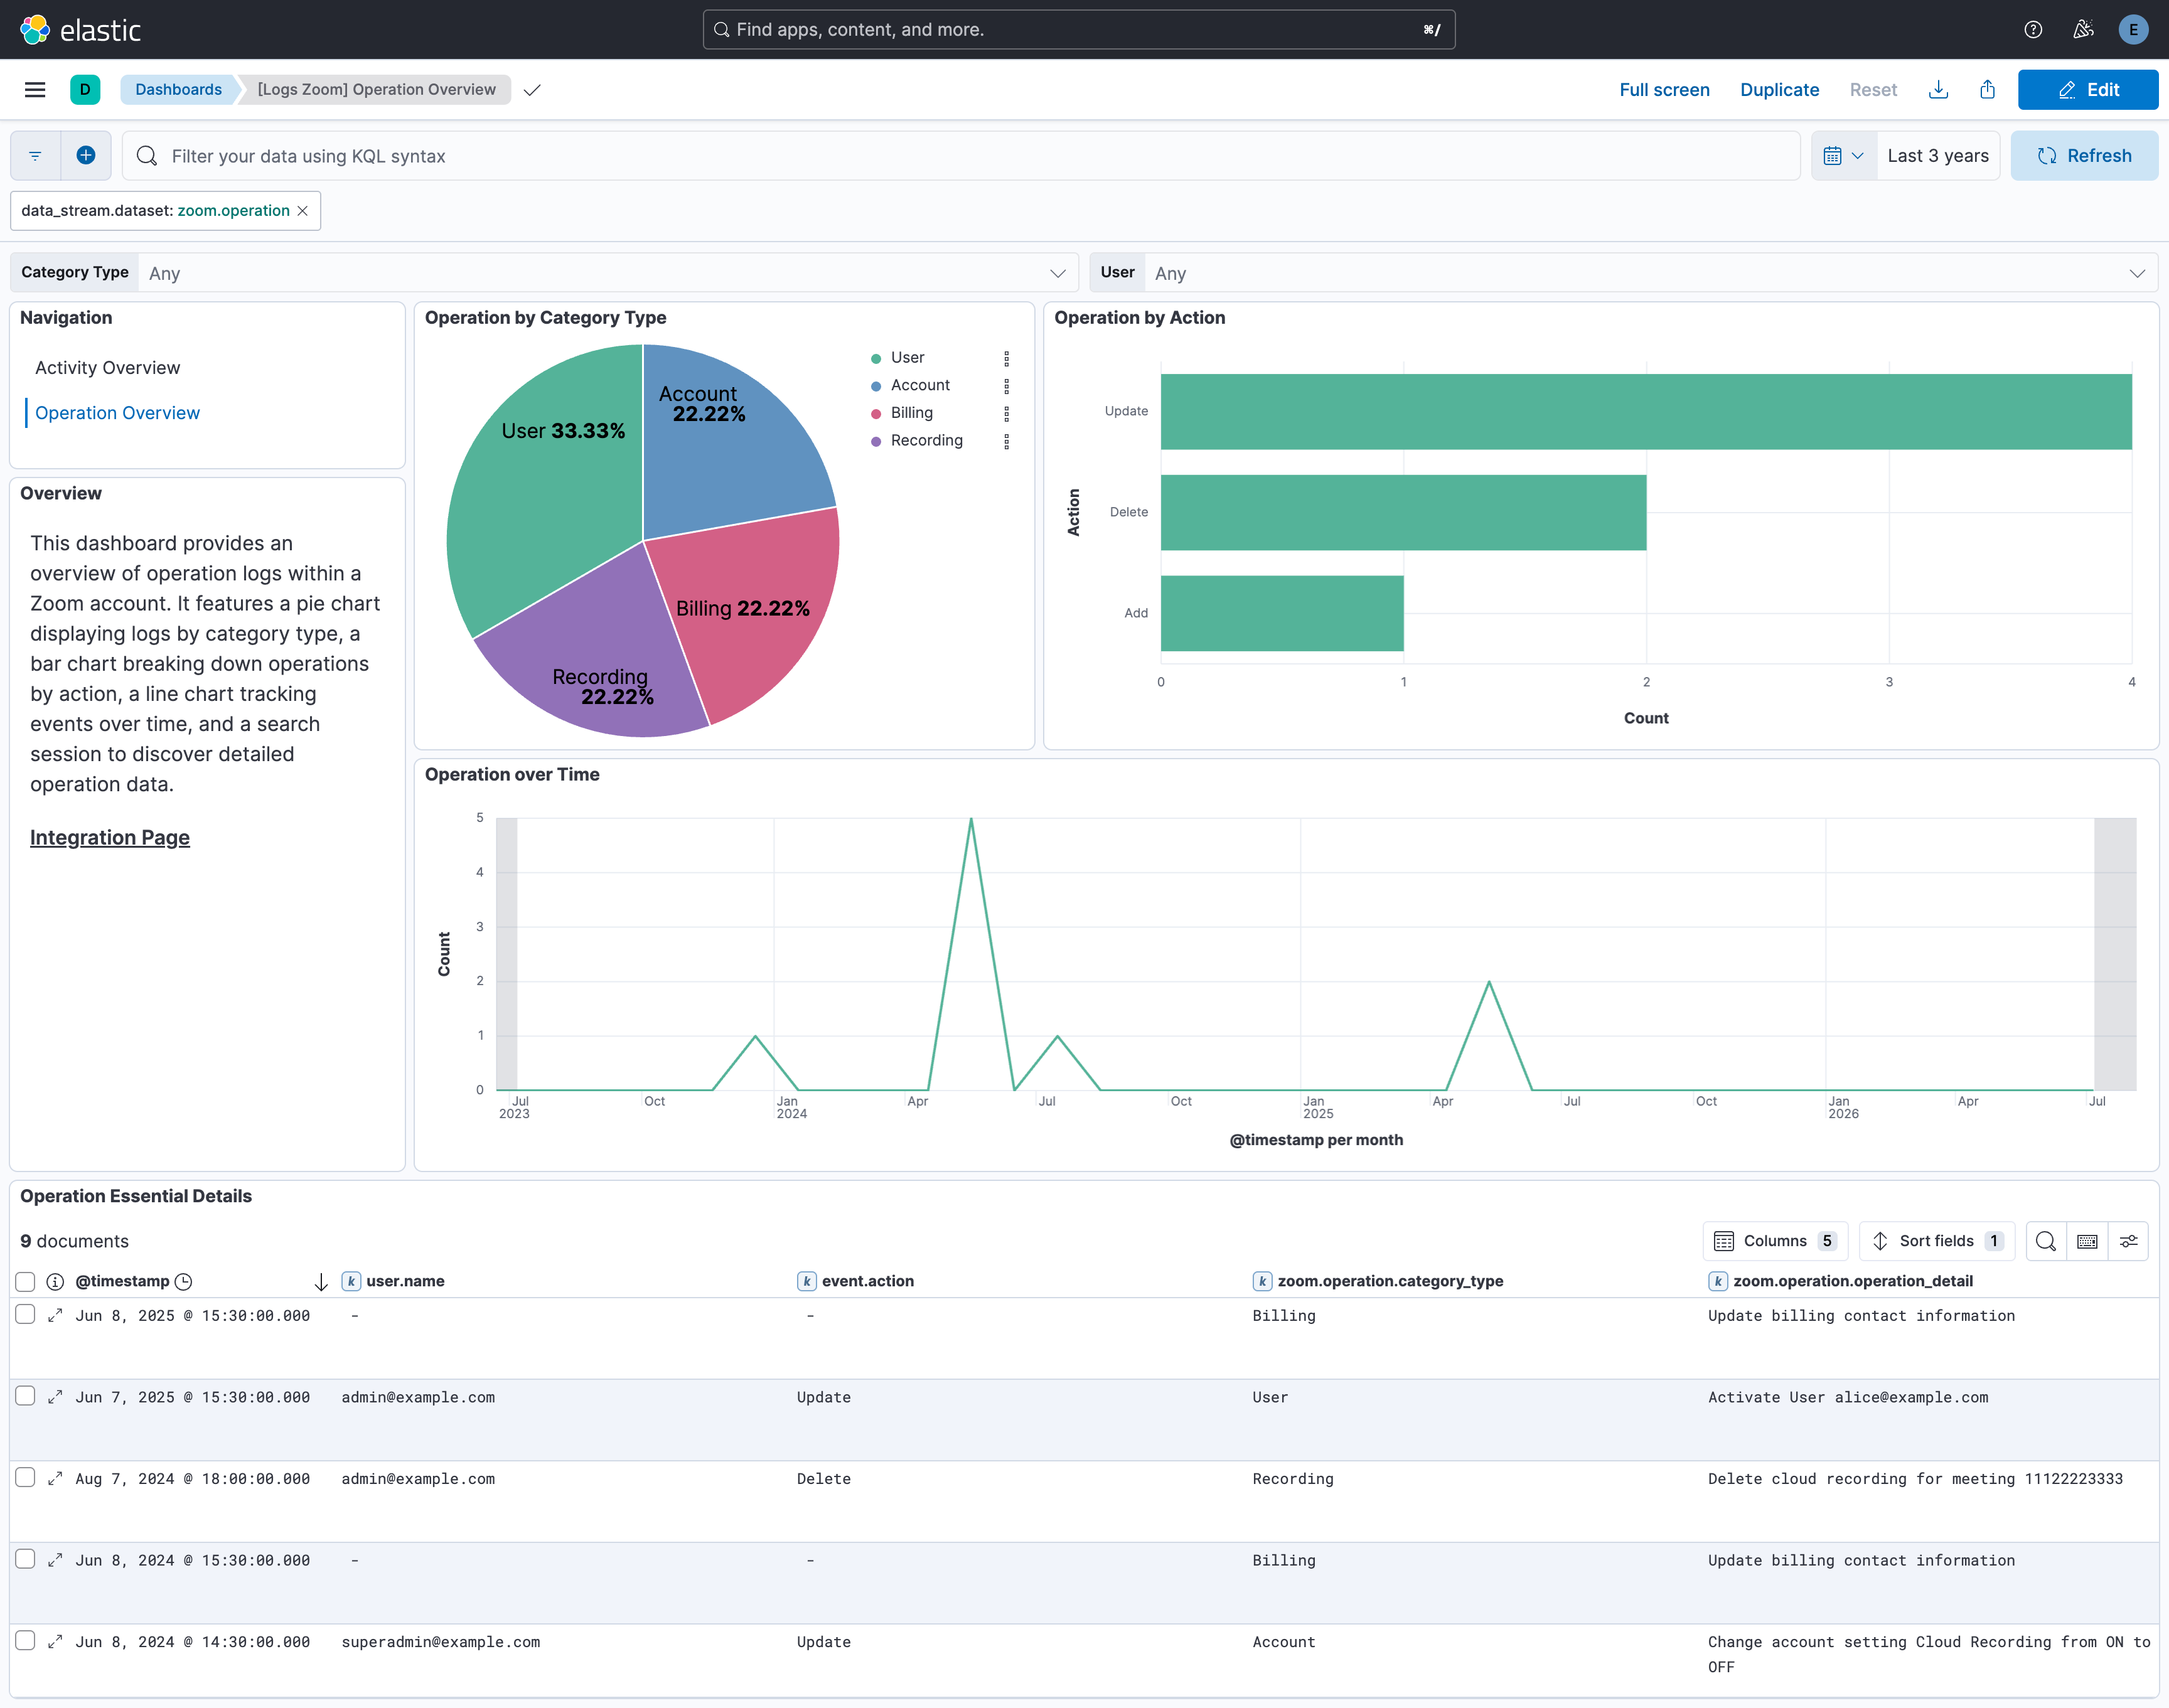Open the Category Type dropdown
The image size is (2169, 1708).
click(x=608, y=273)
